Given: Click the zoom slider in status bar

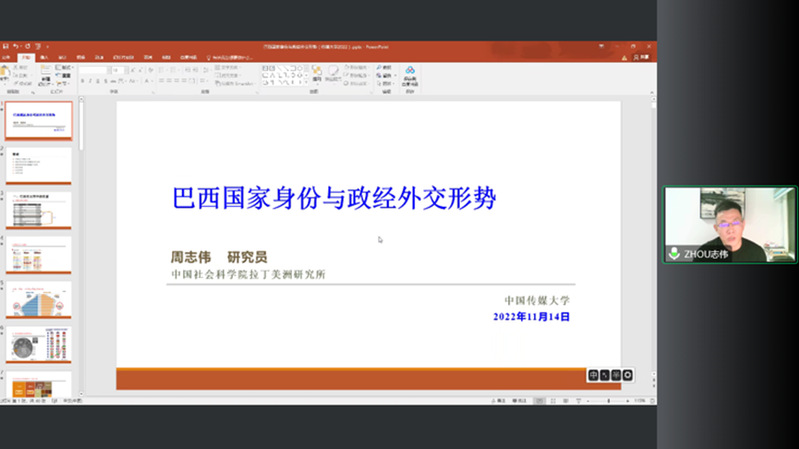Looking at the screenshot, I should (610, 401).
